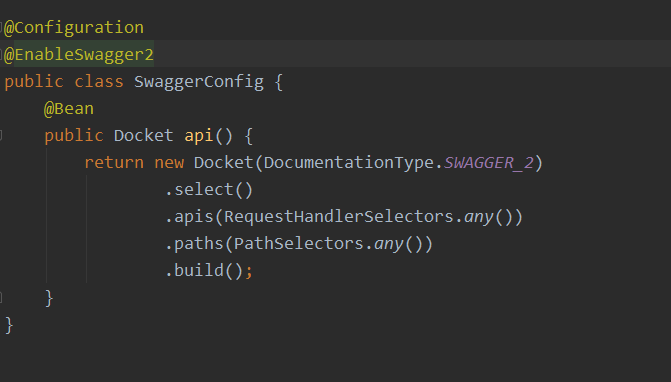Screen dimensions: 671x382
Task: Click the api() method name
Action: pos(199,136)
